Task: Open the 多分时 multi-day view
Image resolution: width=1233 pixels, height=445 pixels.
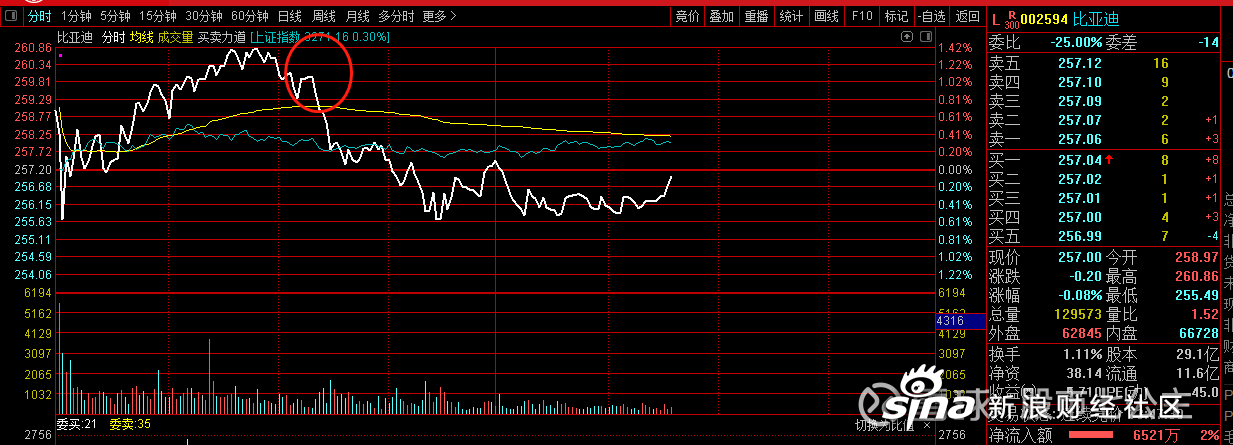Action: 396,16
